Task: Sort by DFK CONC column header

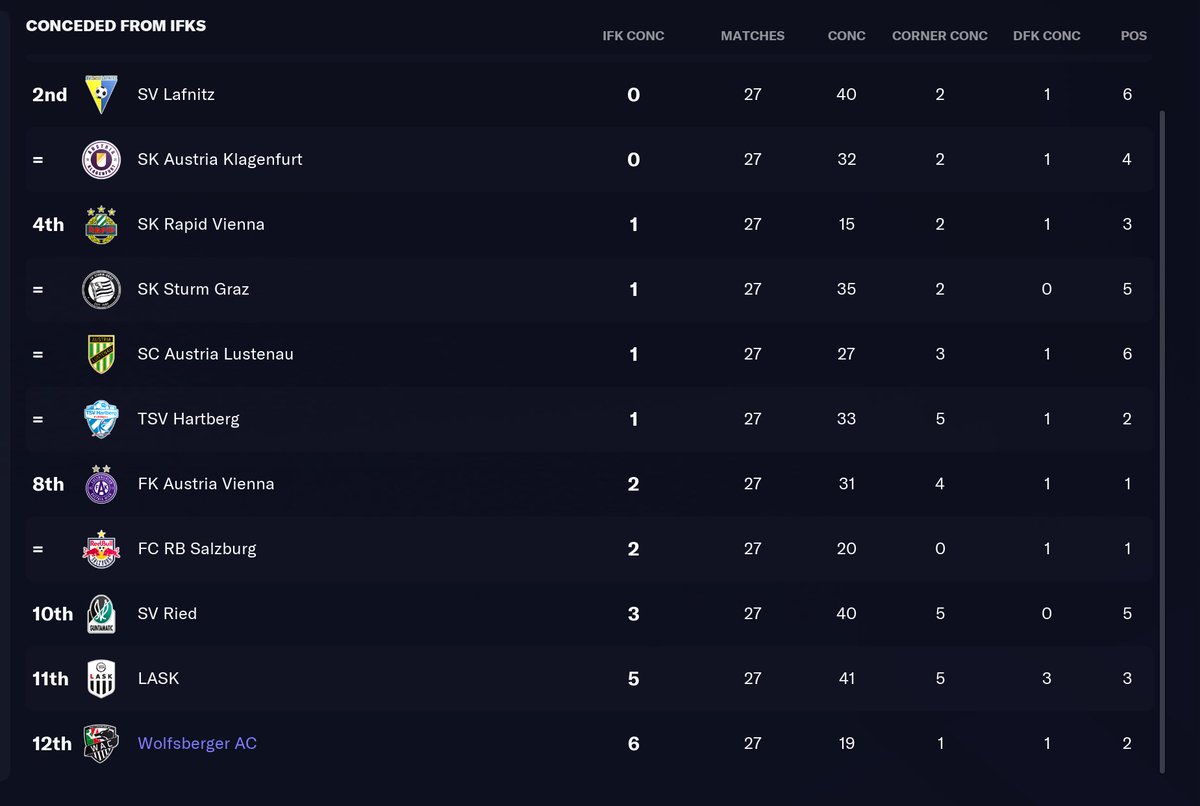Action: point(1047,35)
